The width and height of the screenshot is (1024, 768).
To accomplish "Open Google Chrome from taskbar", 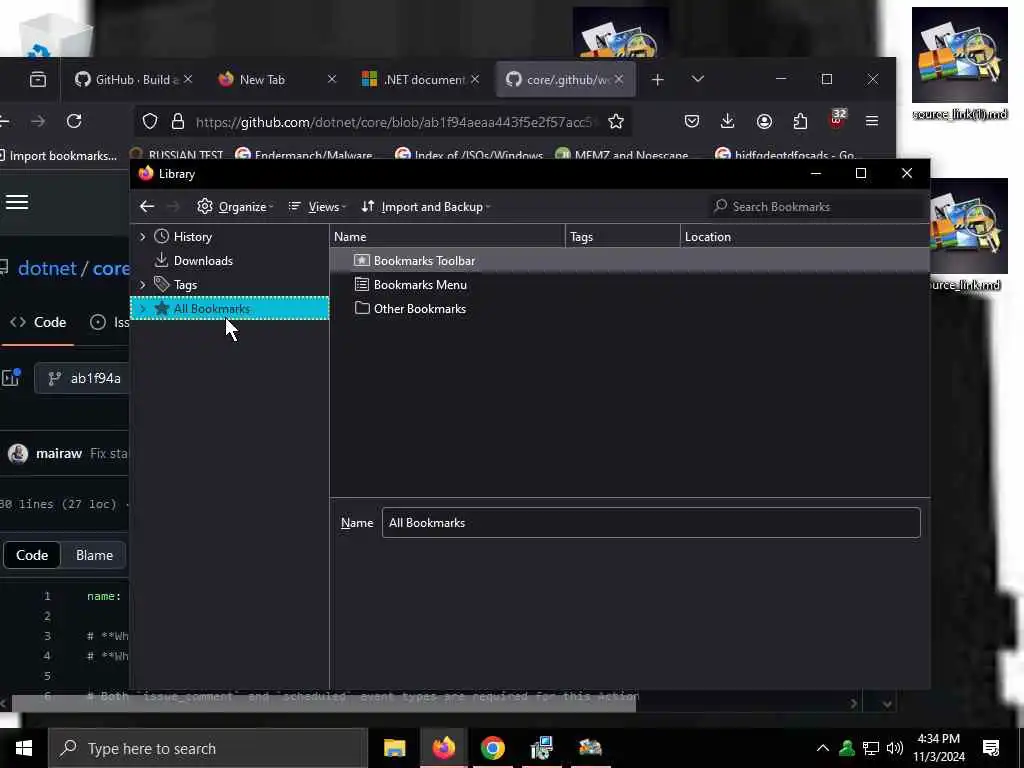I will point(492,748).
